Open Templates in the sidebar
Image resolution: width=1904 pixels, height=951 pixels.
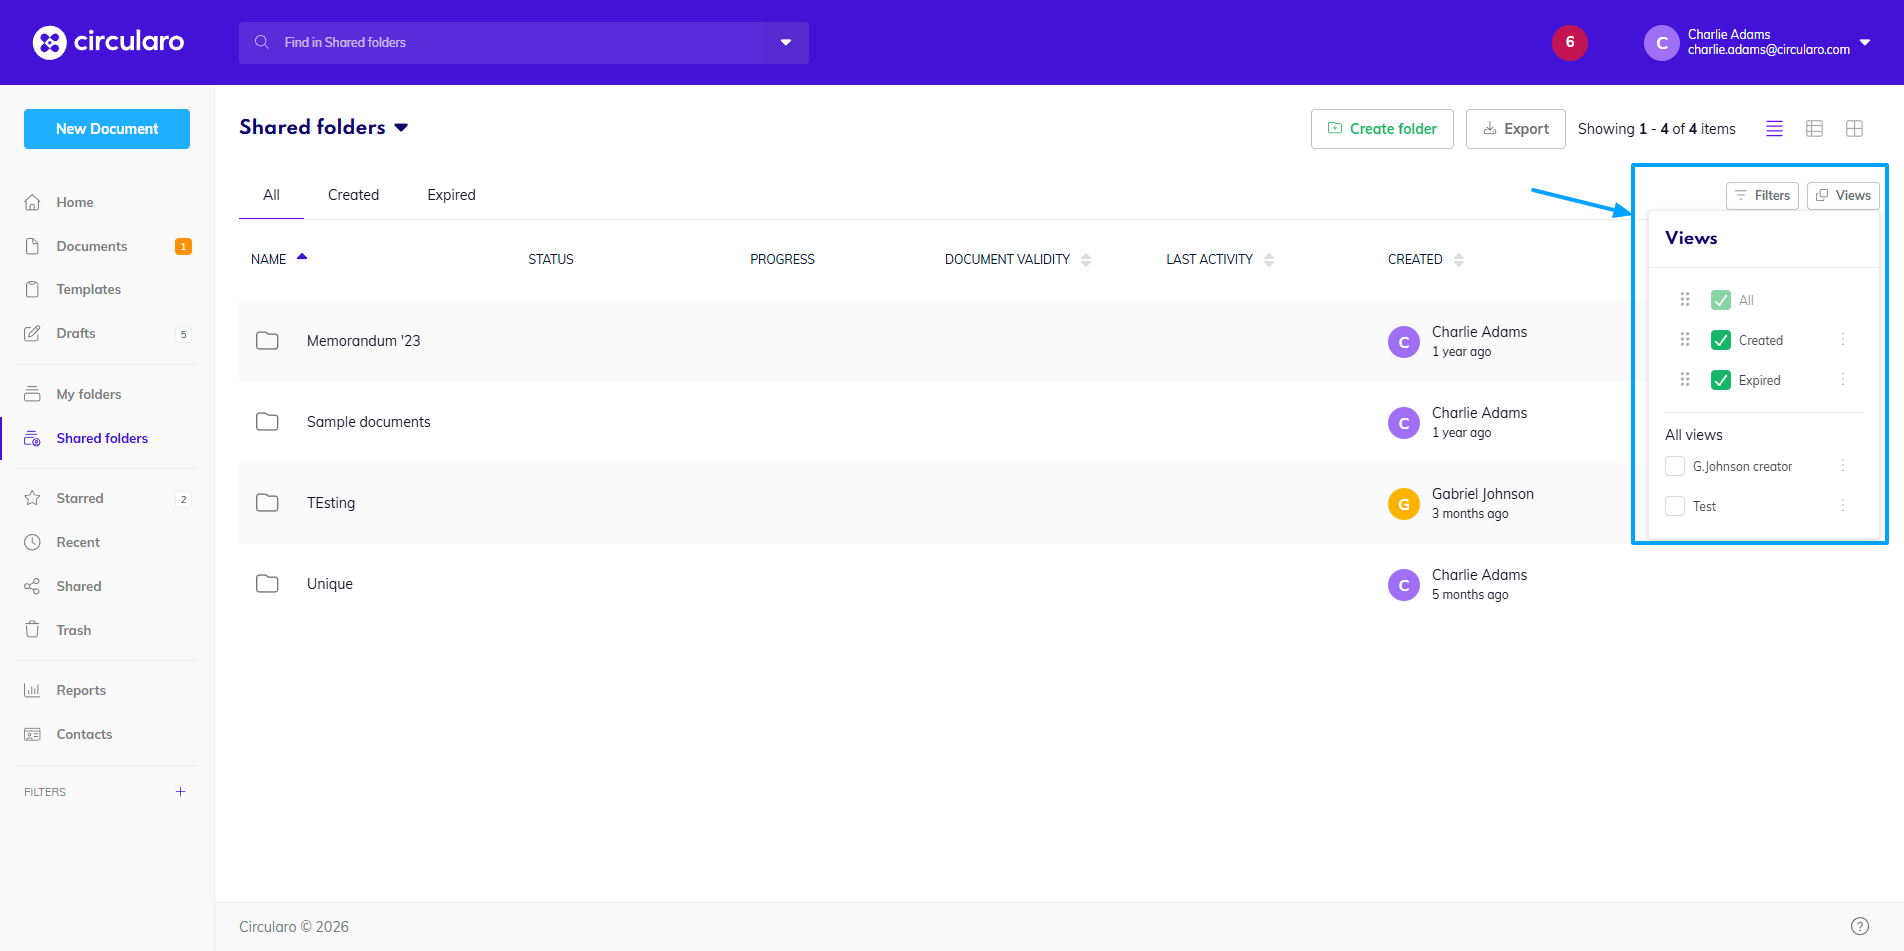[88, 290]
